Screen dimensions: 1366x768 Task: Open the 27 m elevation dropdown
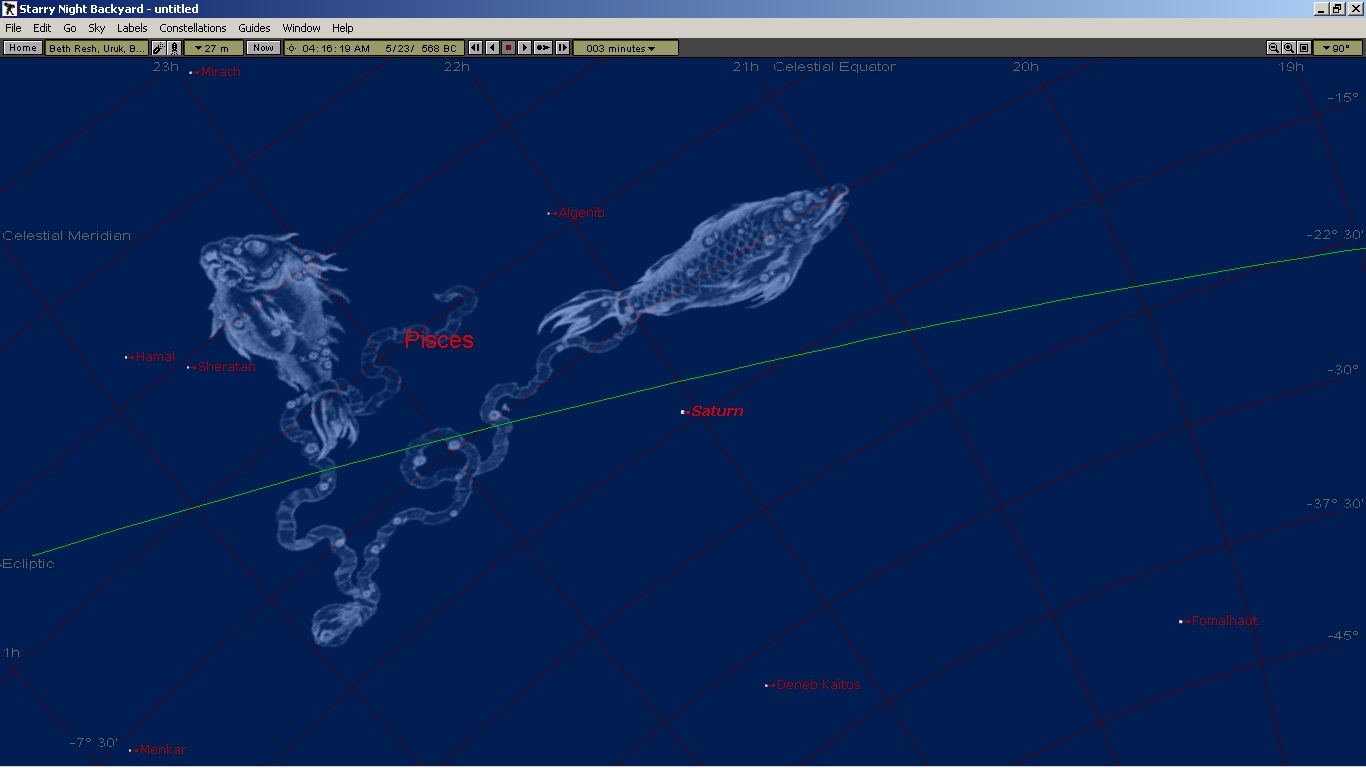point(213,48)
